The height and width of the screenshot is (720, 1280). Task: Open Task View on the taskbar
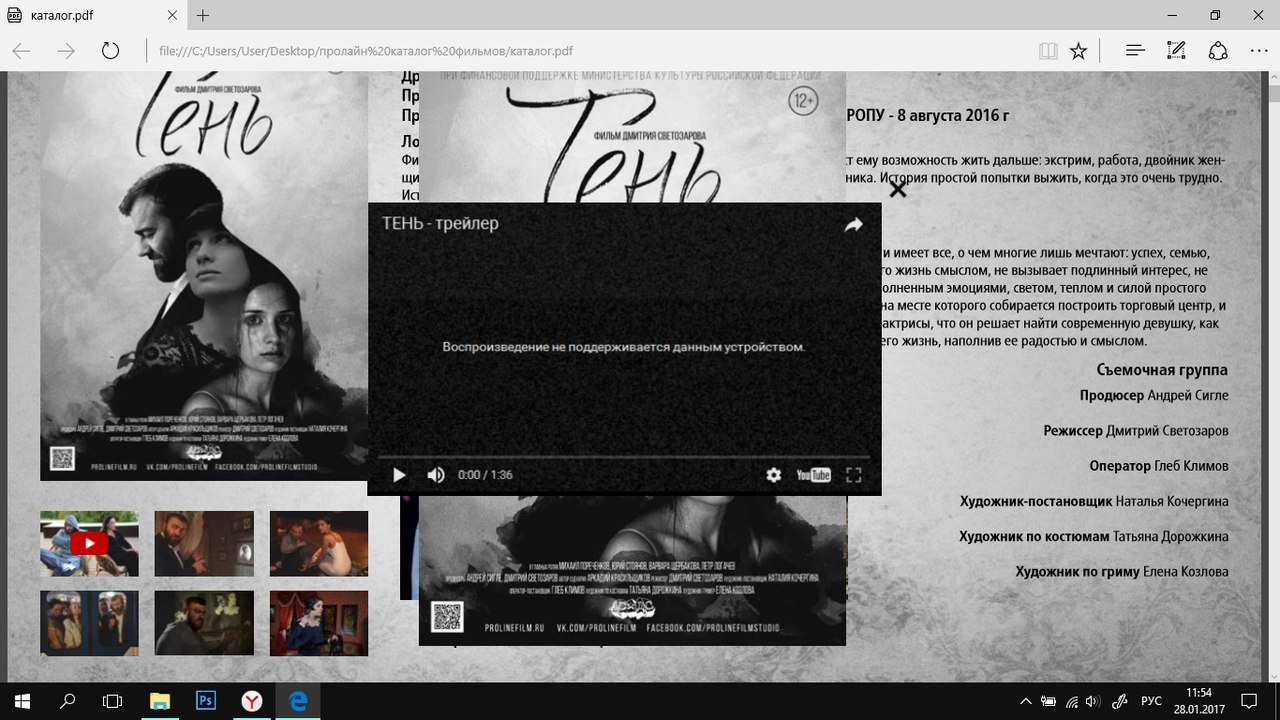click(x=113, y=701)
